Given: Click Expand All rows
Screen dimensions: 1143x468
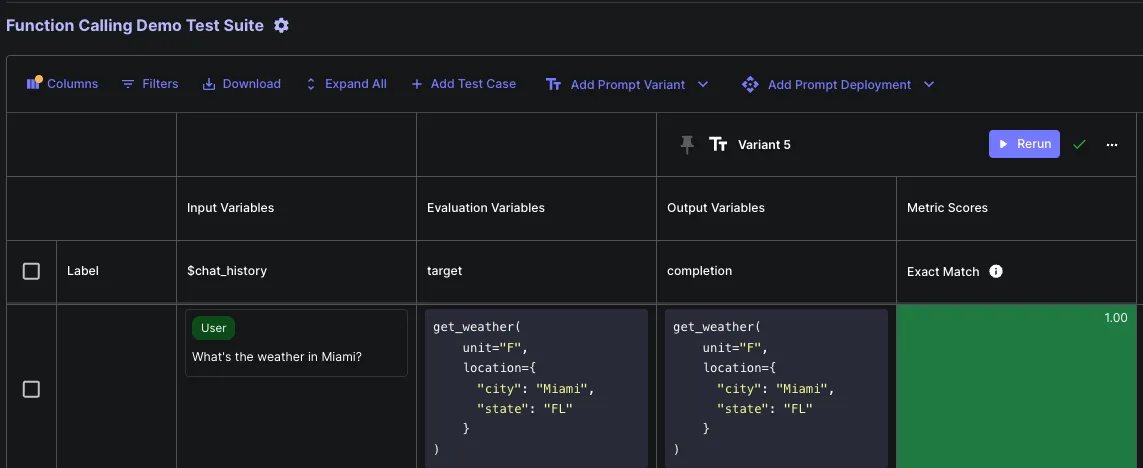Looking at the screenshot, I should pyautogui.click(x=346, y=84).
